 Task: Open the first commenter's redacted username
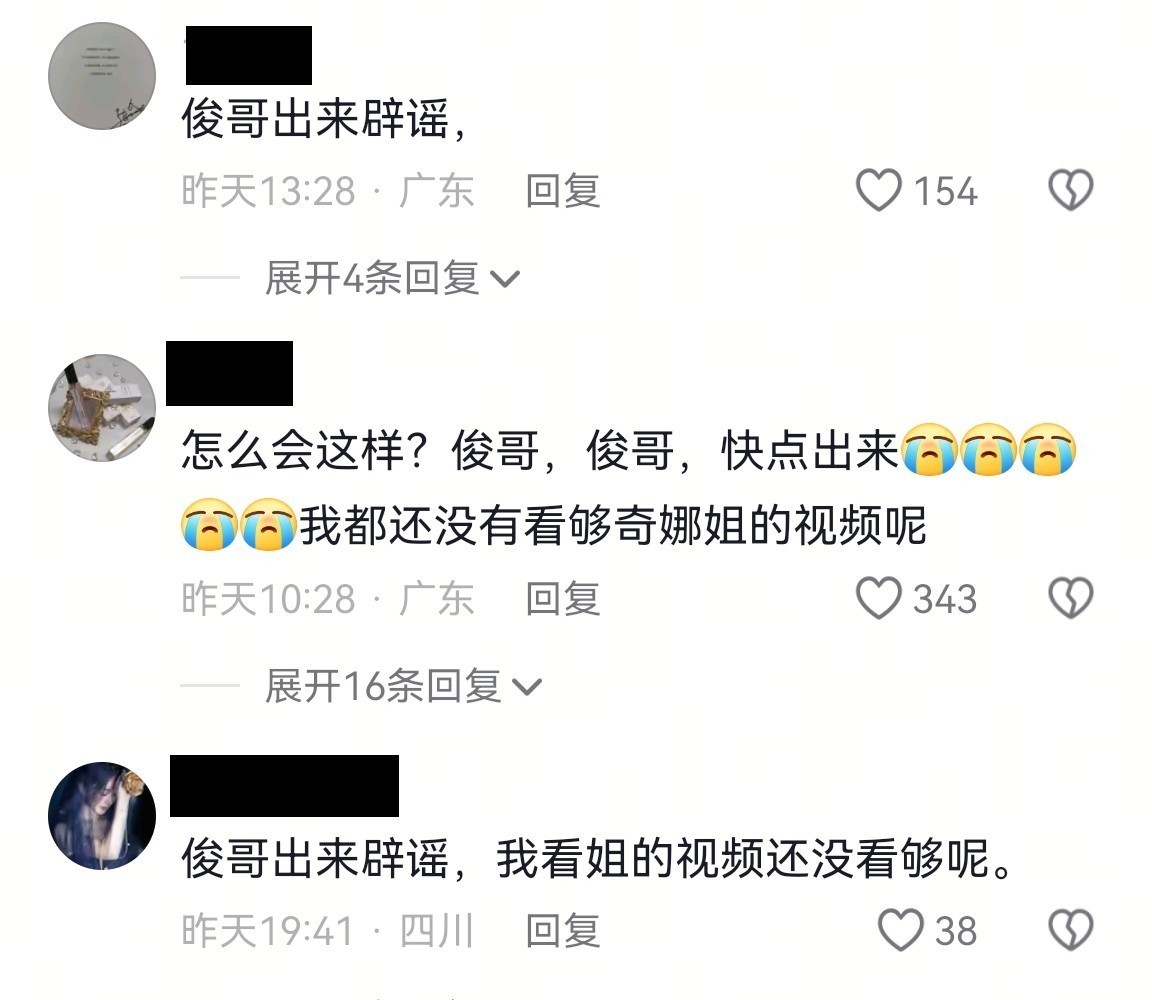249,55
